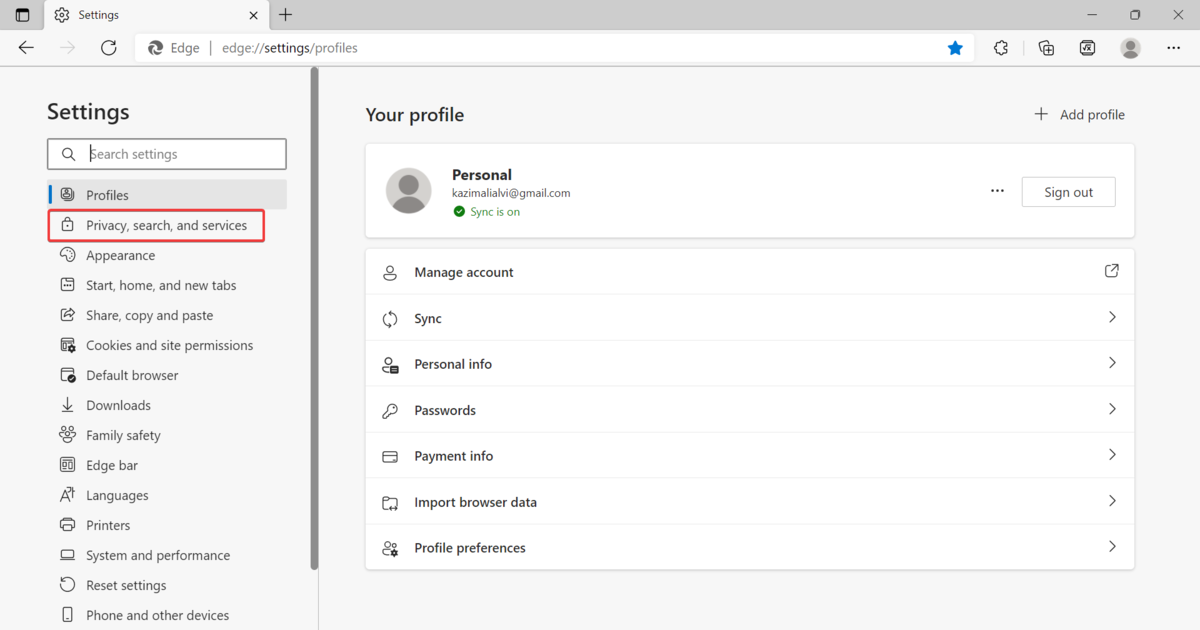Click the Phone and other devices icon

[x=67, y=615]
